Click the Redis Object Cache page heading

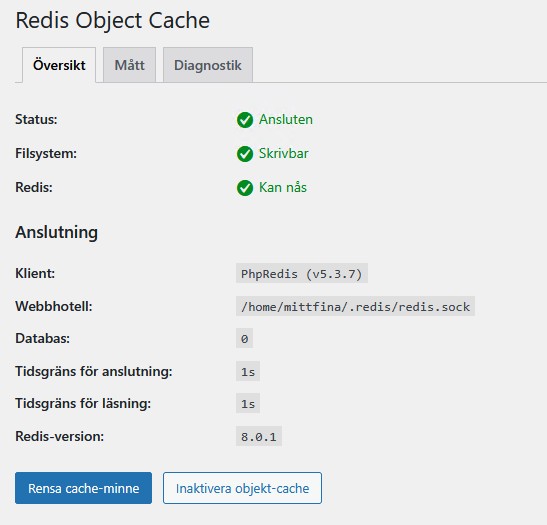pyautogui.click(x=113, y=20)
